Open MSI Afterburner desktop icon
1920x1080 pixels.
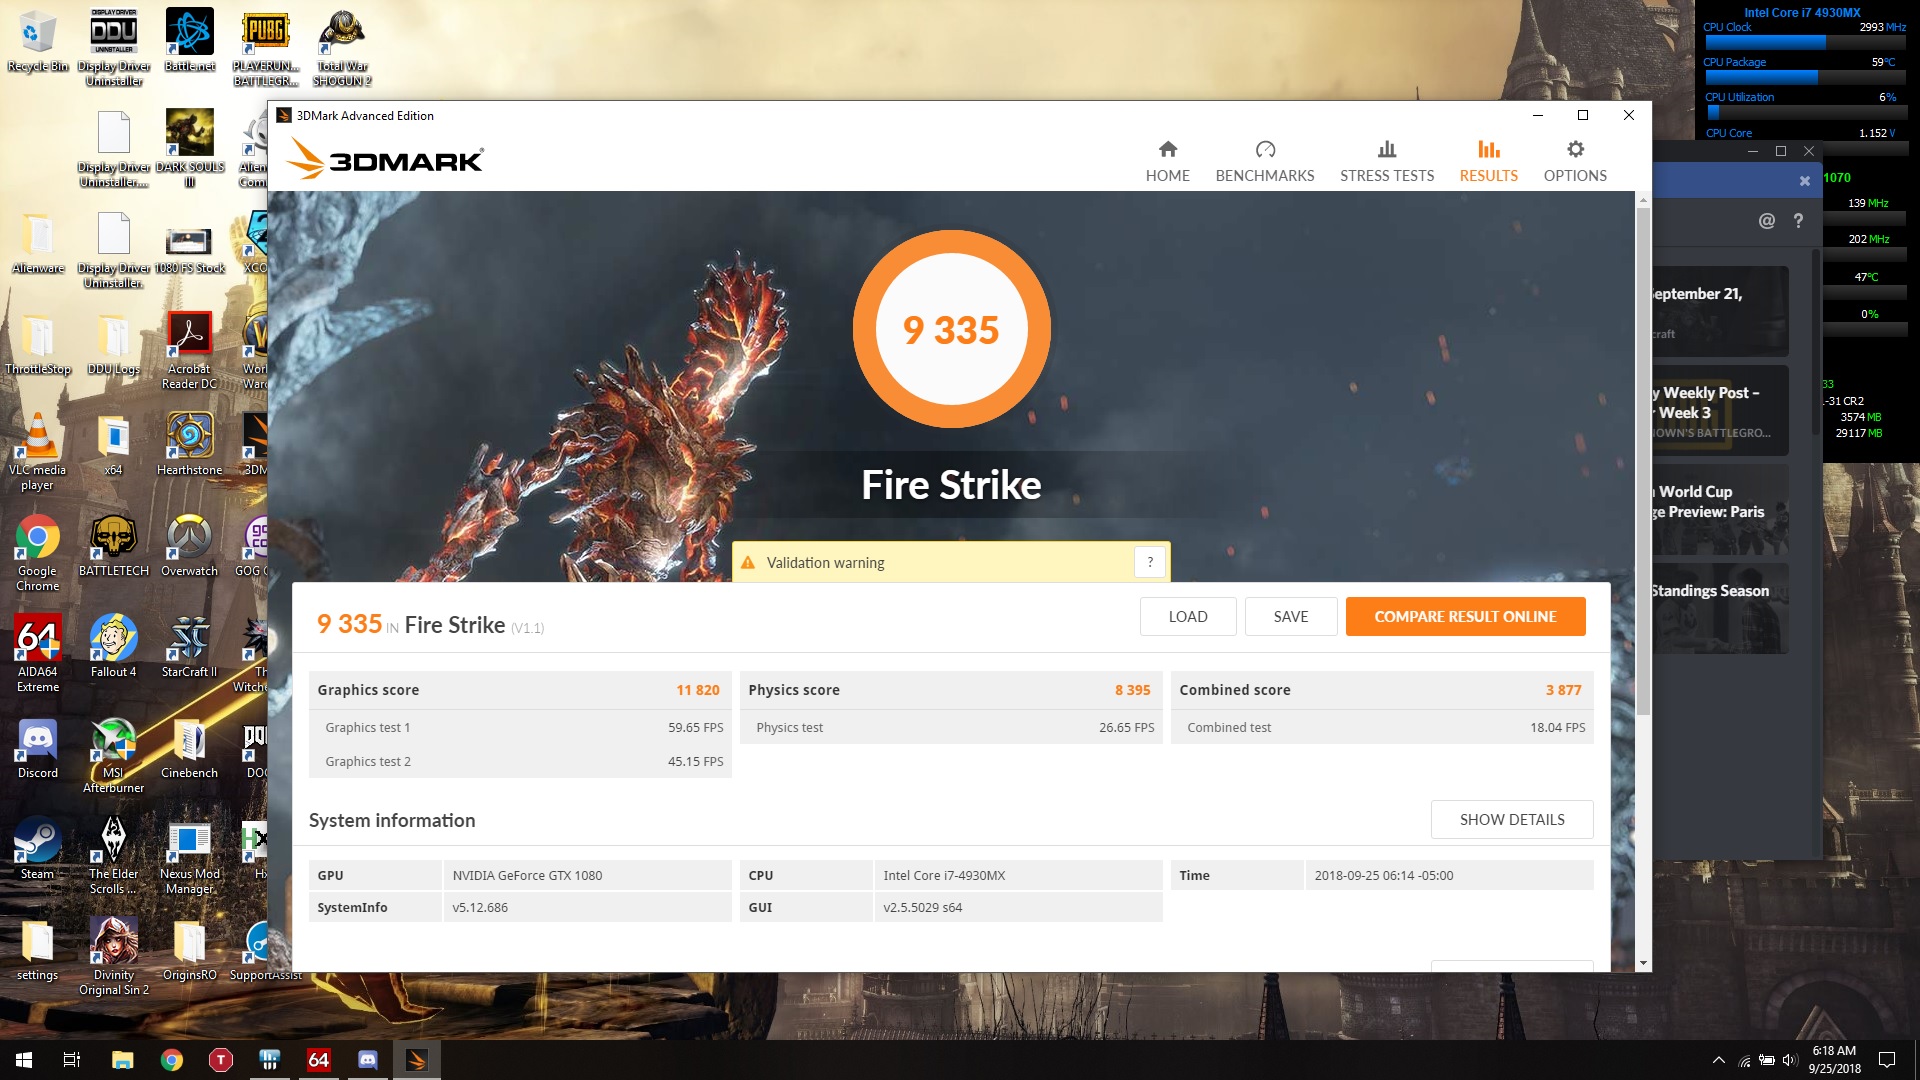pos(114,755)
